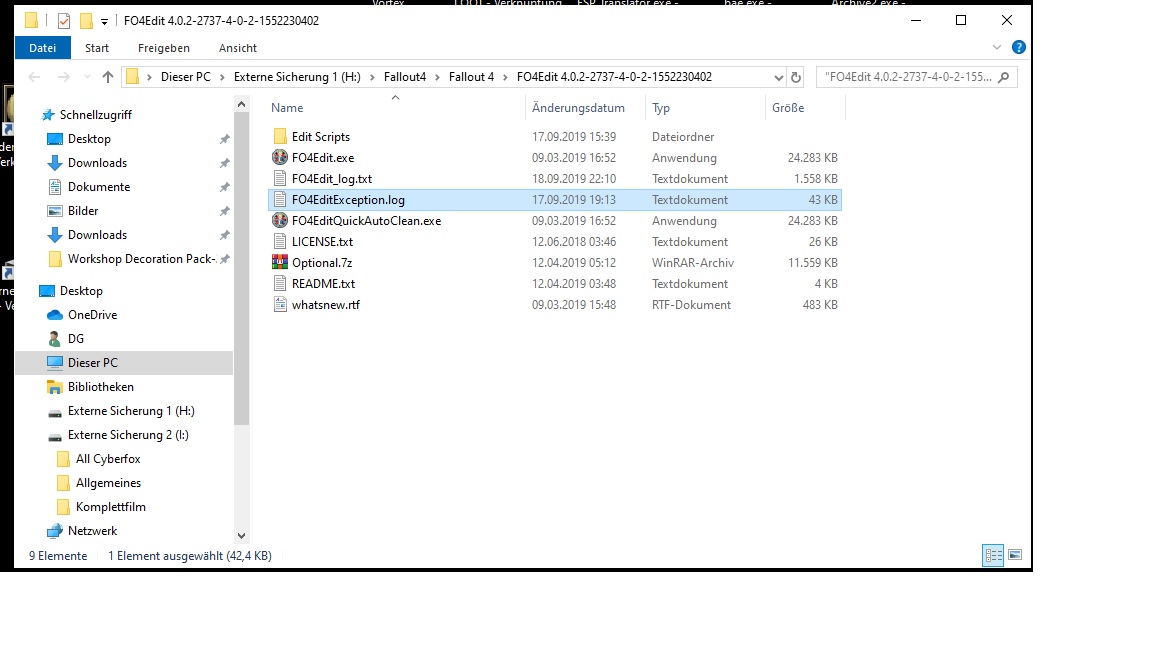Viewport: 1152px width, 648px height.
Task: Click the refresh button beside address bar
Action: point(796,77)
